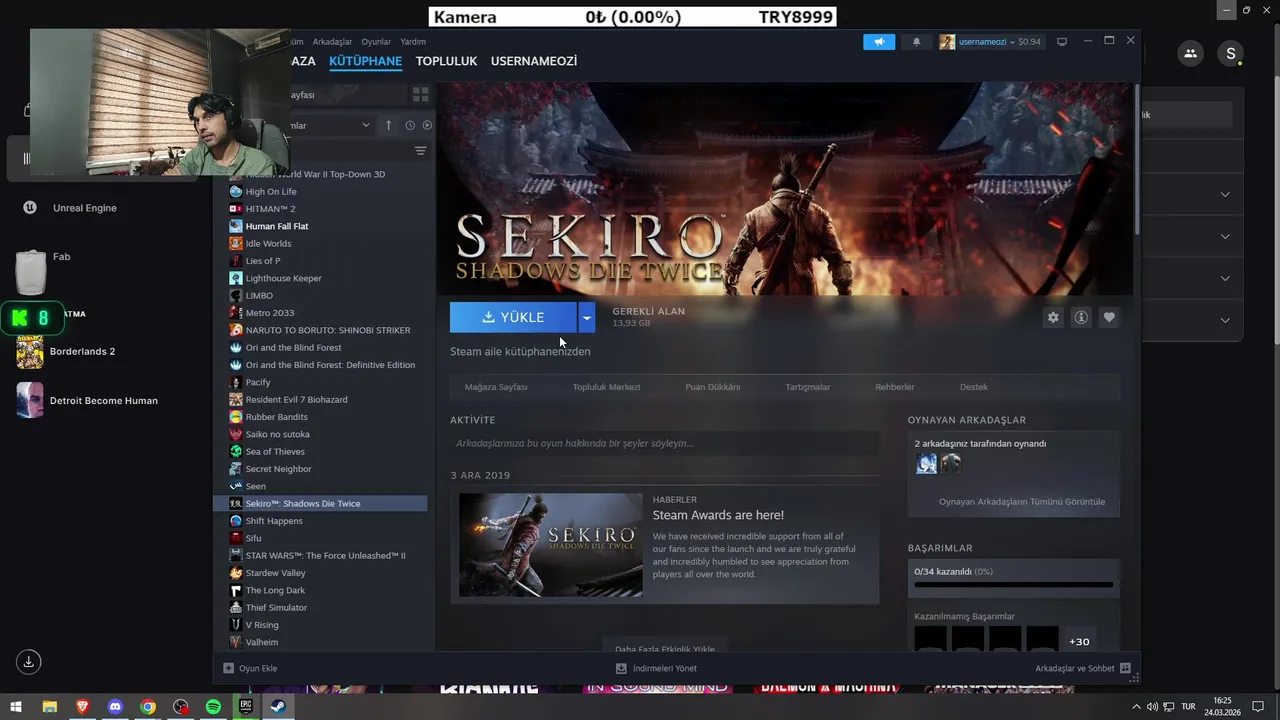This screenshot has height=720, width=1280.
Task: Open Rehberler link
Action: coord(895,387)
